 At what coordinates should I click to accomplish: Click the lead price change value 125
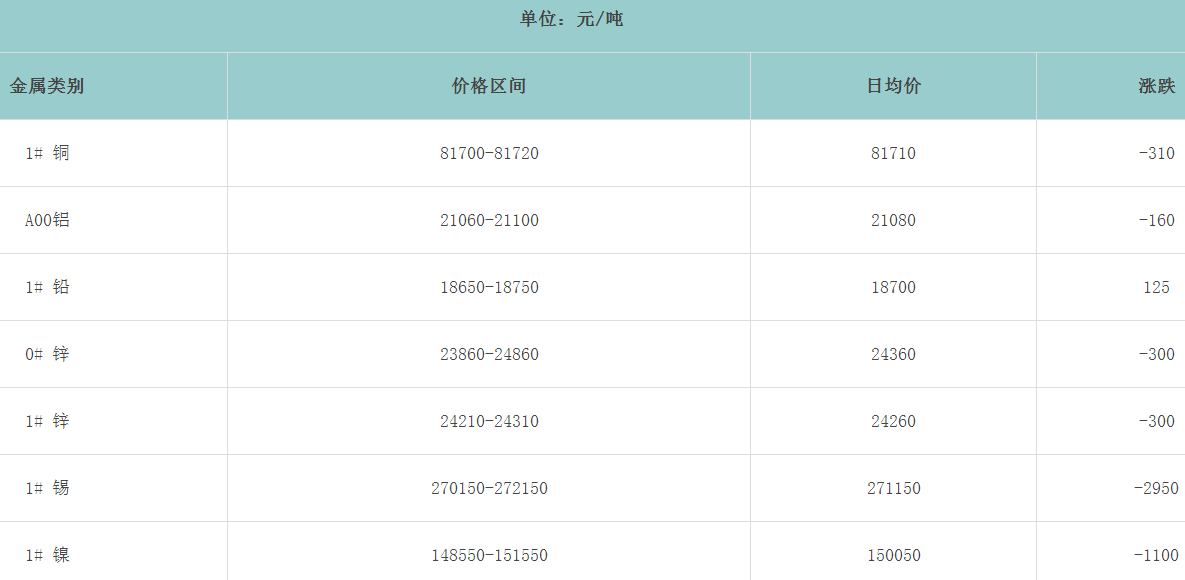(1156, 287)
